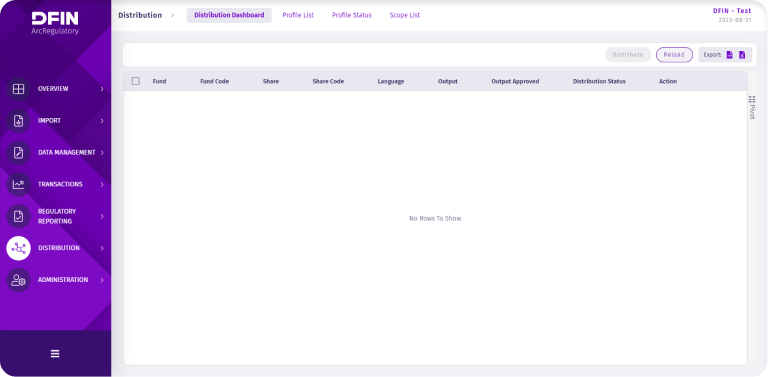Sort by the Fund Code column header
This screenshot has height=377, width=768.
215,81
